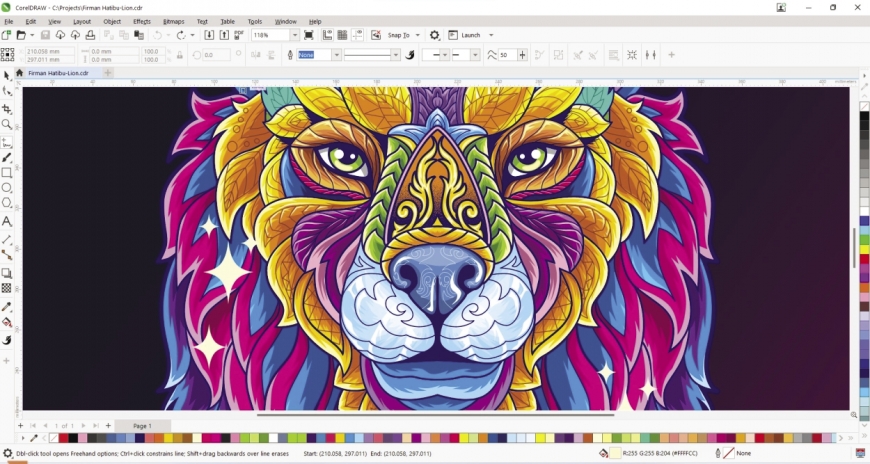Click the Publish to PDF icon

coord(239,35)
